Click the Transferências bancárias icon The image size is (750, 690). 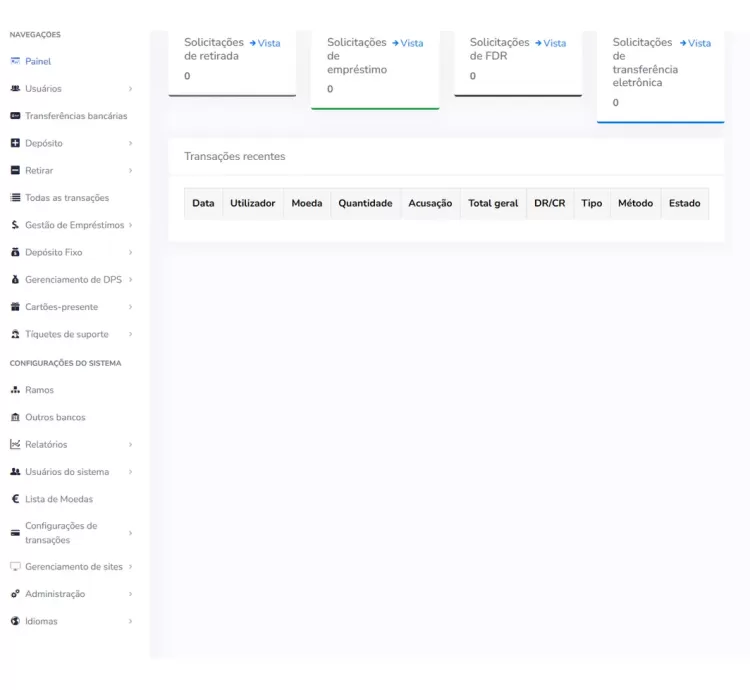coord(15,116)
